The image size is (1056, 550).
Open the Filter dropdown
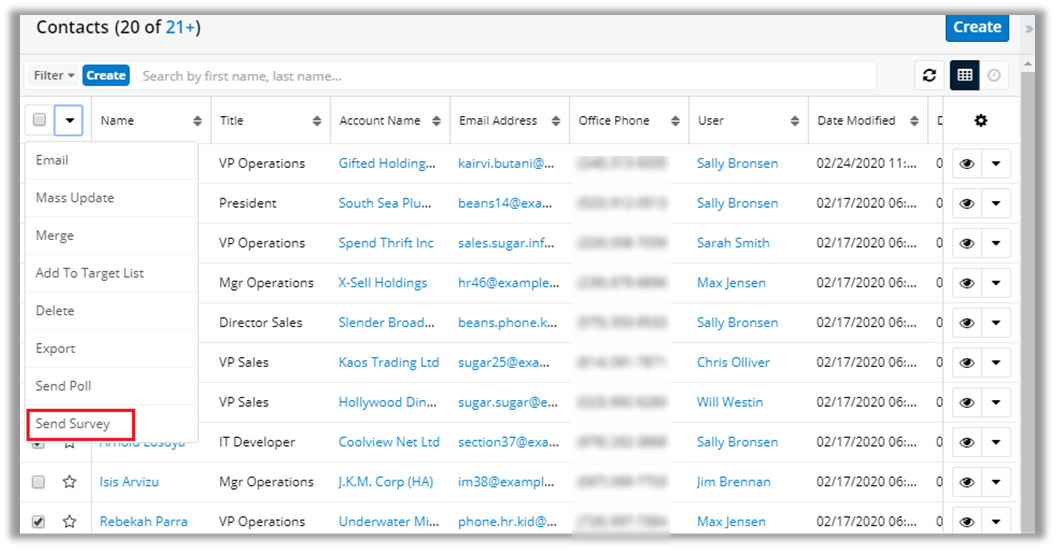(54, 75)
